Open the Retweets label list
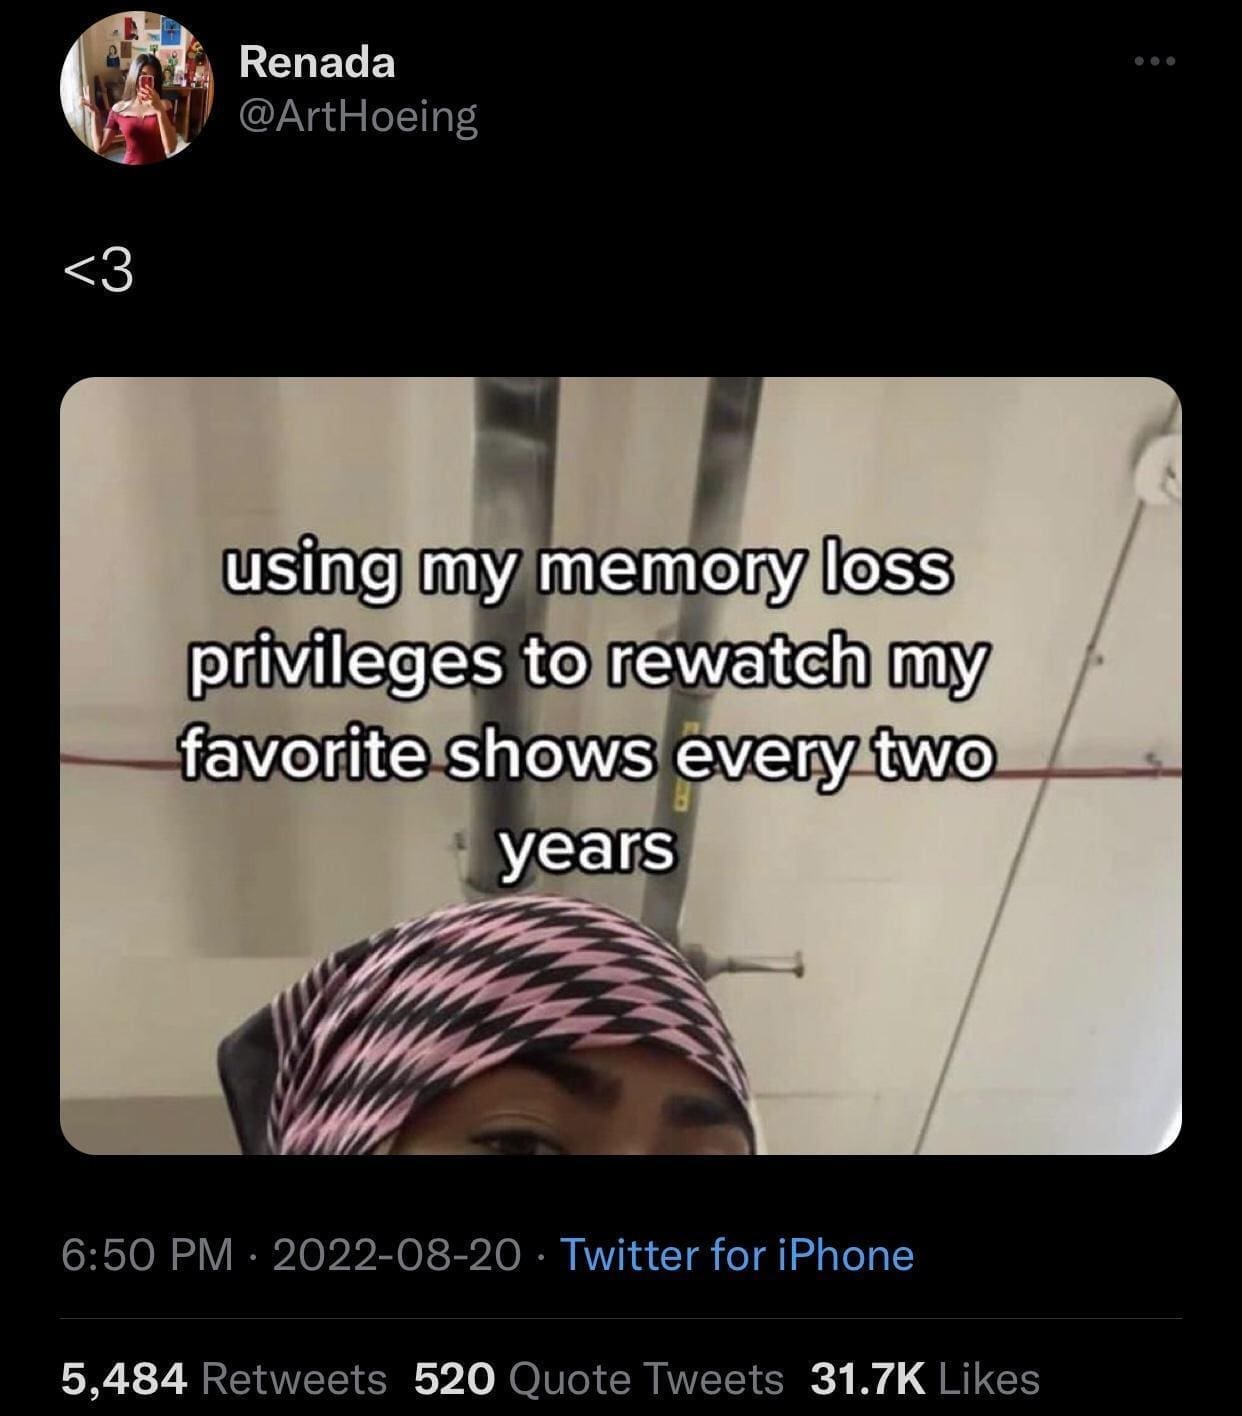This screenshot has height=1416, width=1242. 294,1379
